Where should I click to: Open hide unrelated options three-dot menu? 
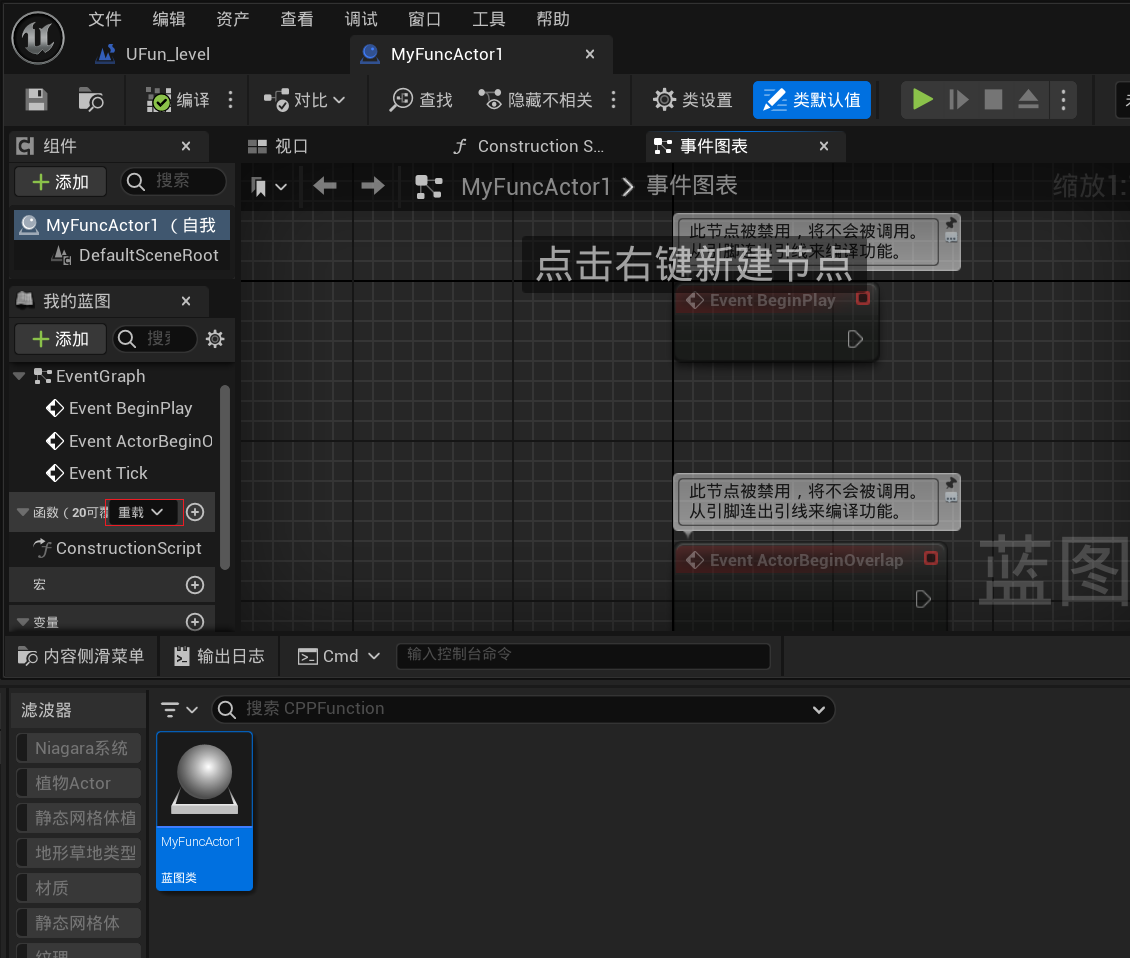click(x=613, y=99)
